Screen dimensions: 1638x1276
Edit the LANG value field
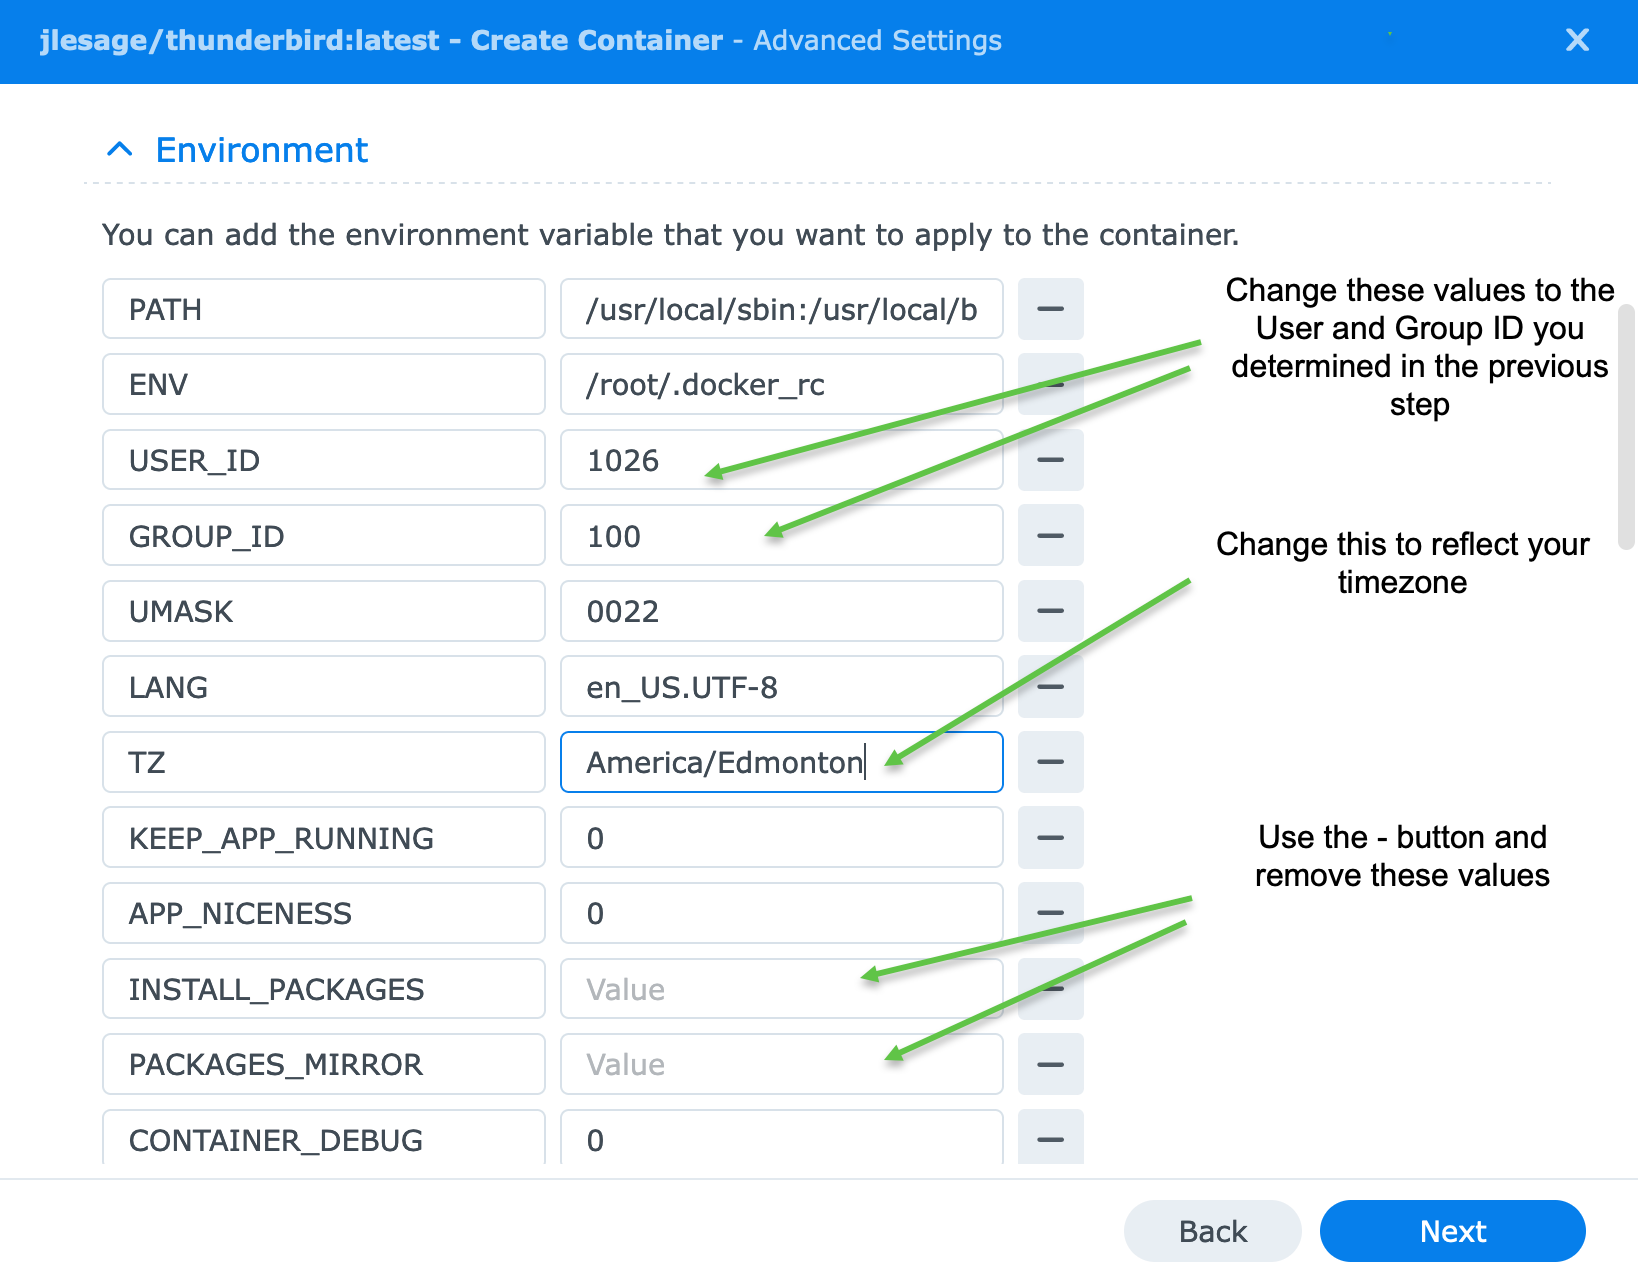tap(781, 687)
